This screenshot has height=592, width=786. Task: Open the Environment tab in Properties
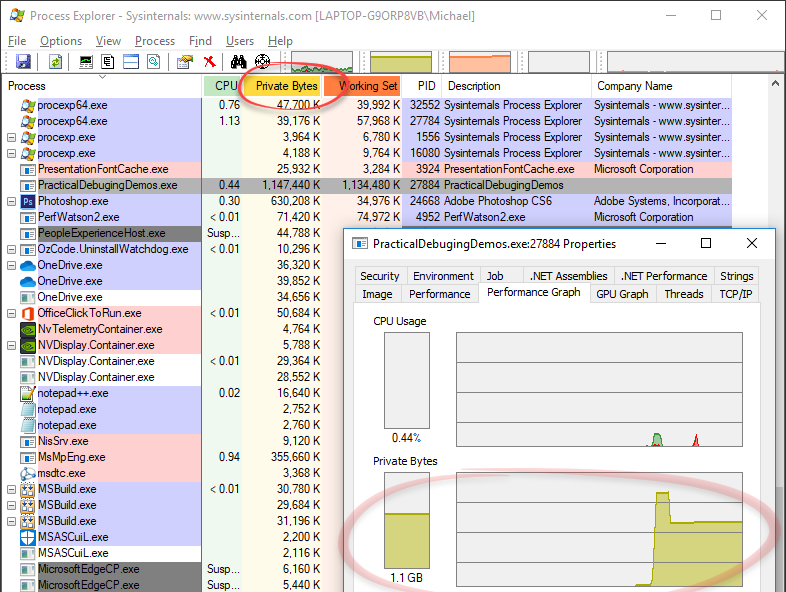pos(443,276)
